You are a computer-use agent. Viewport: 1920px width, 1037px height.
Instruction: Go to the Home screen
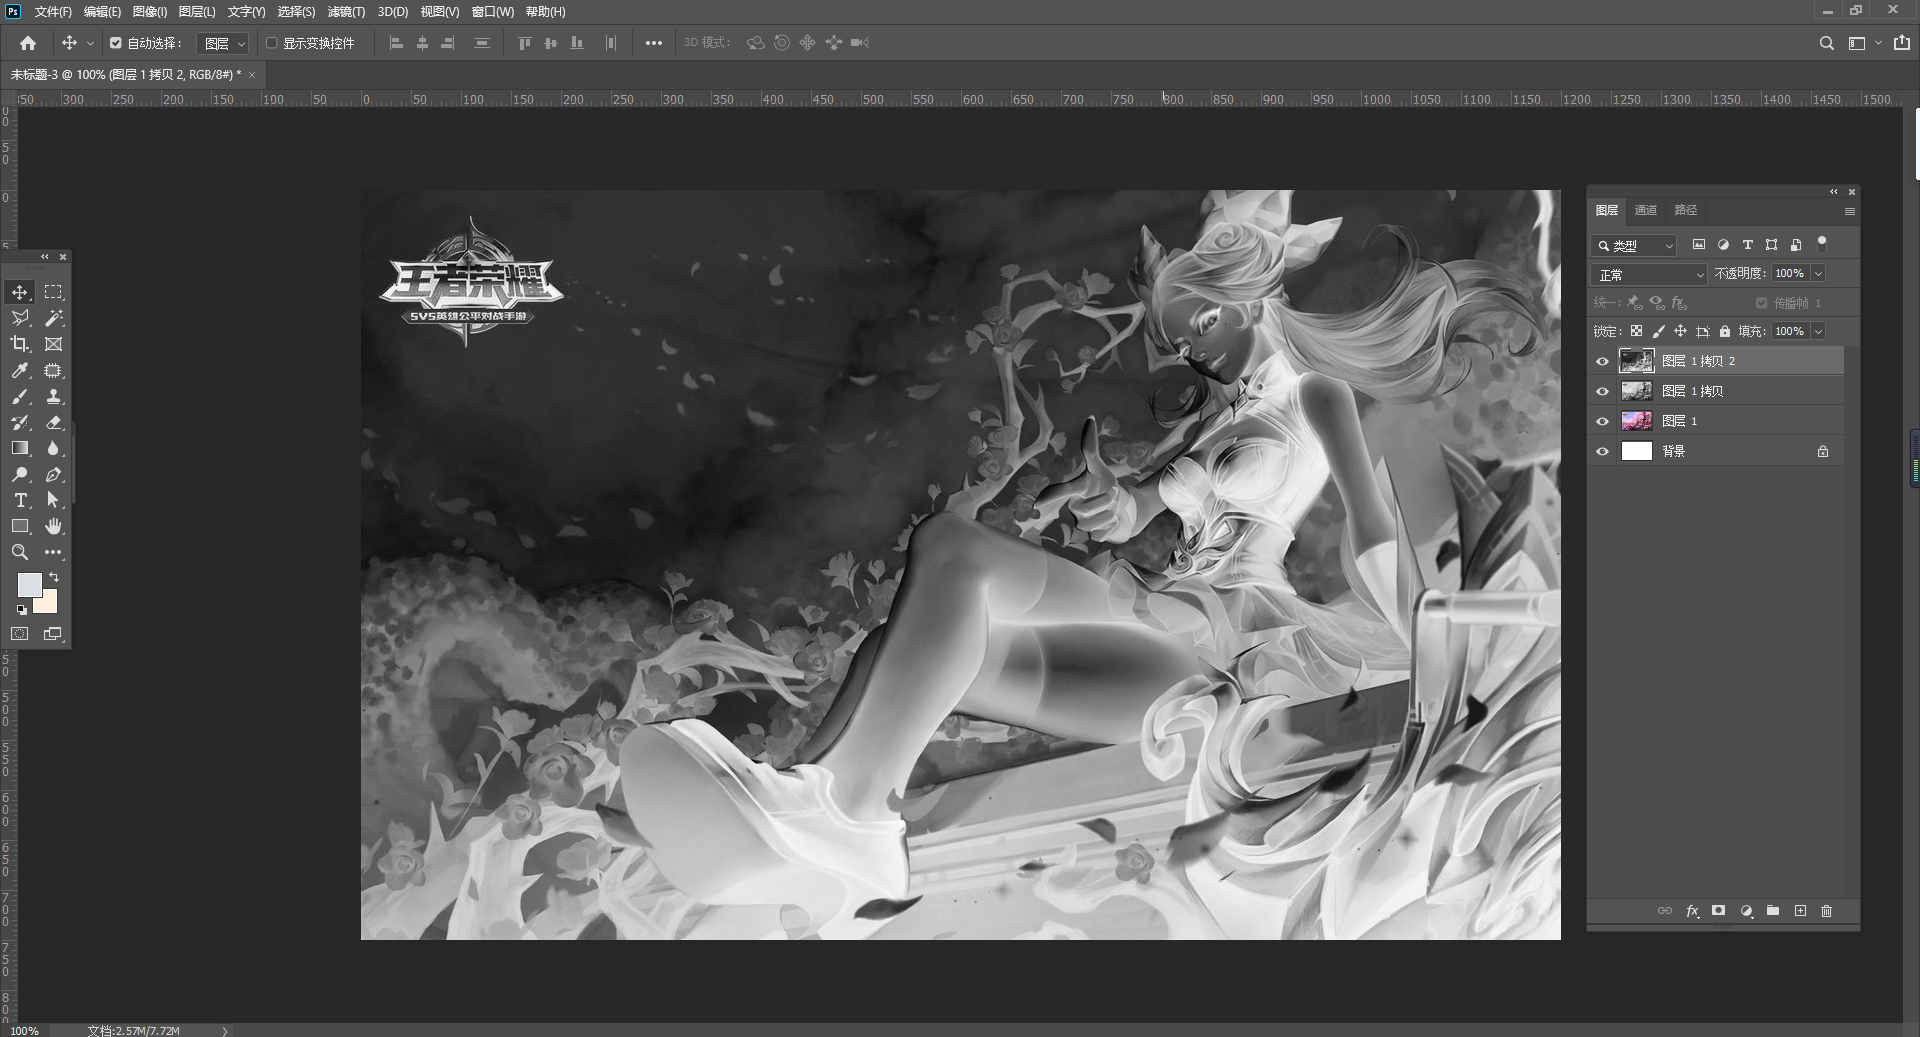click(28, 43)
